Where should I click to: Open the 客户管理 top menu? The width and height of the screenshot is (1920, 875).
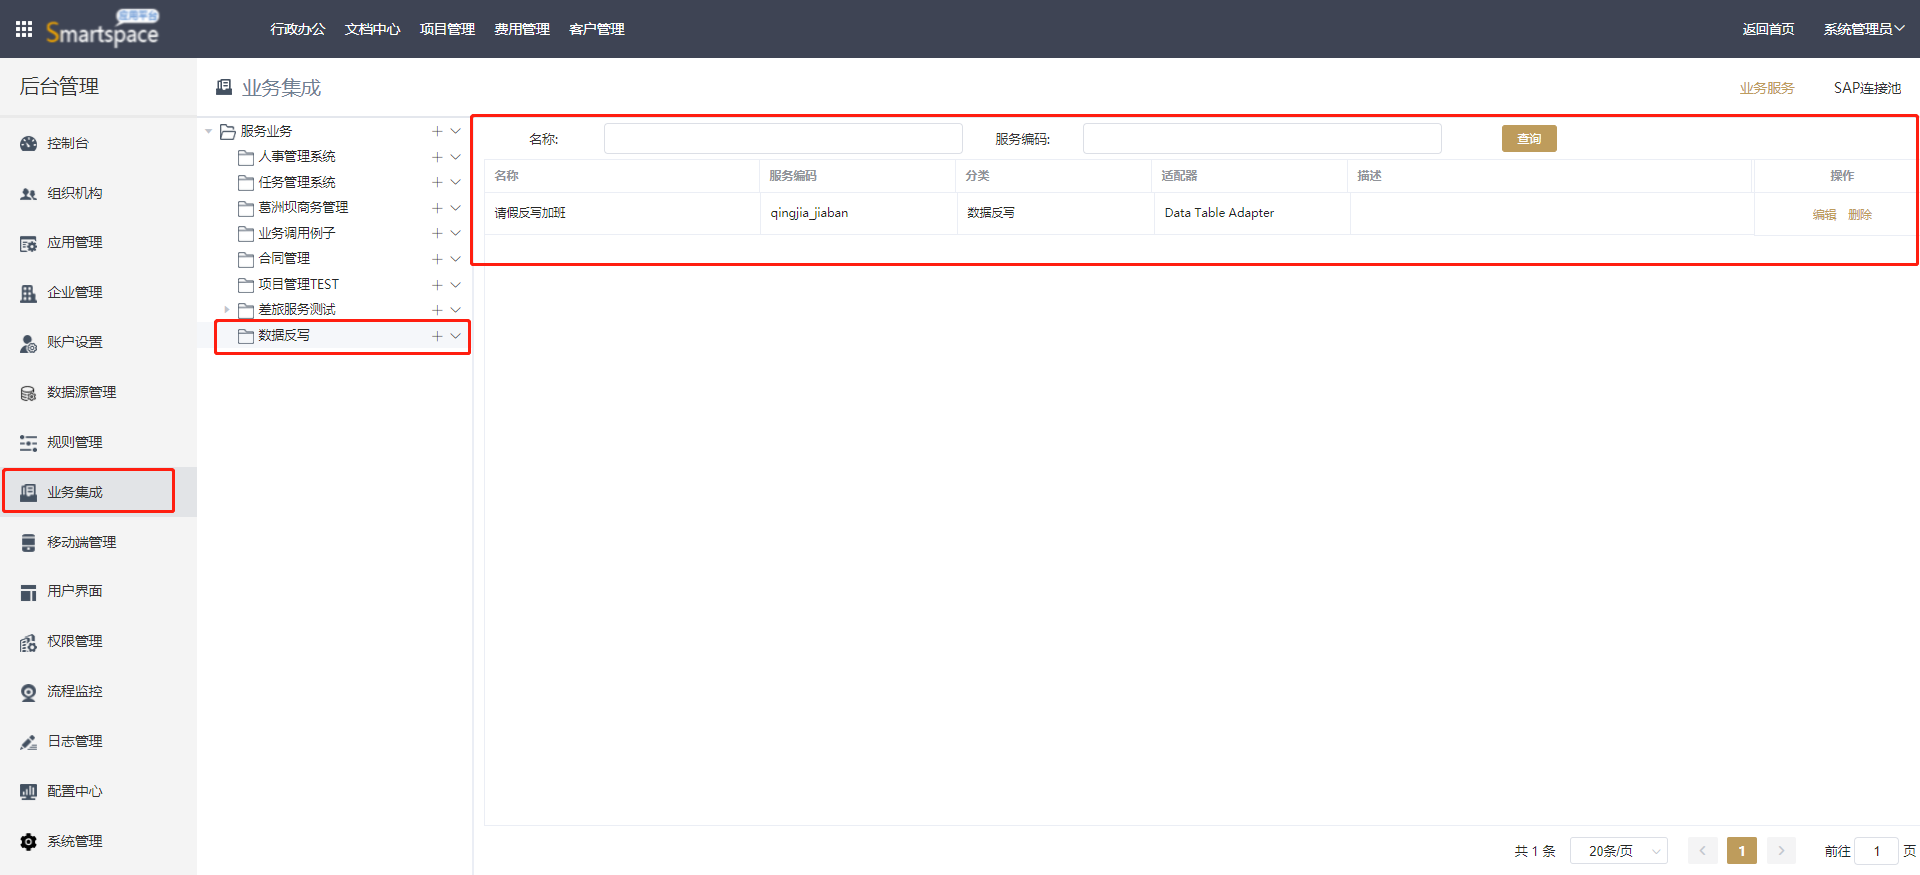click(597, 29)
